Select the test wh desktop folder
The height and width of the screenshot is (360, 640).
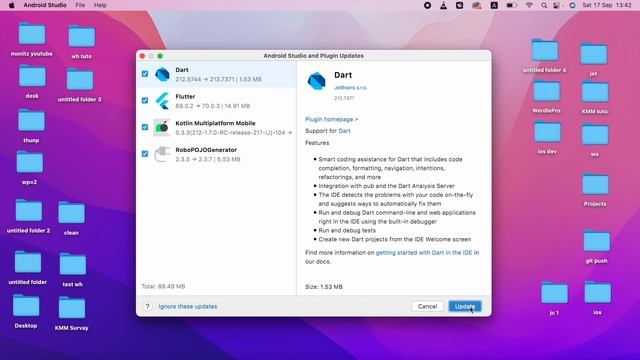coord(73,264)
